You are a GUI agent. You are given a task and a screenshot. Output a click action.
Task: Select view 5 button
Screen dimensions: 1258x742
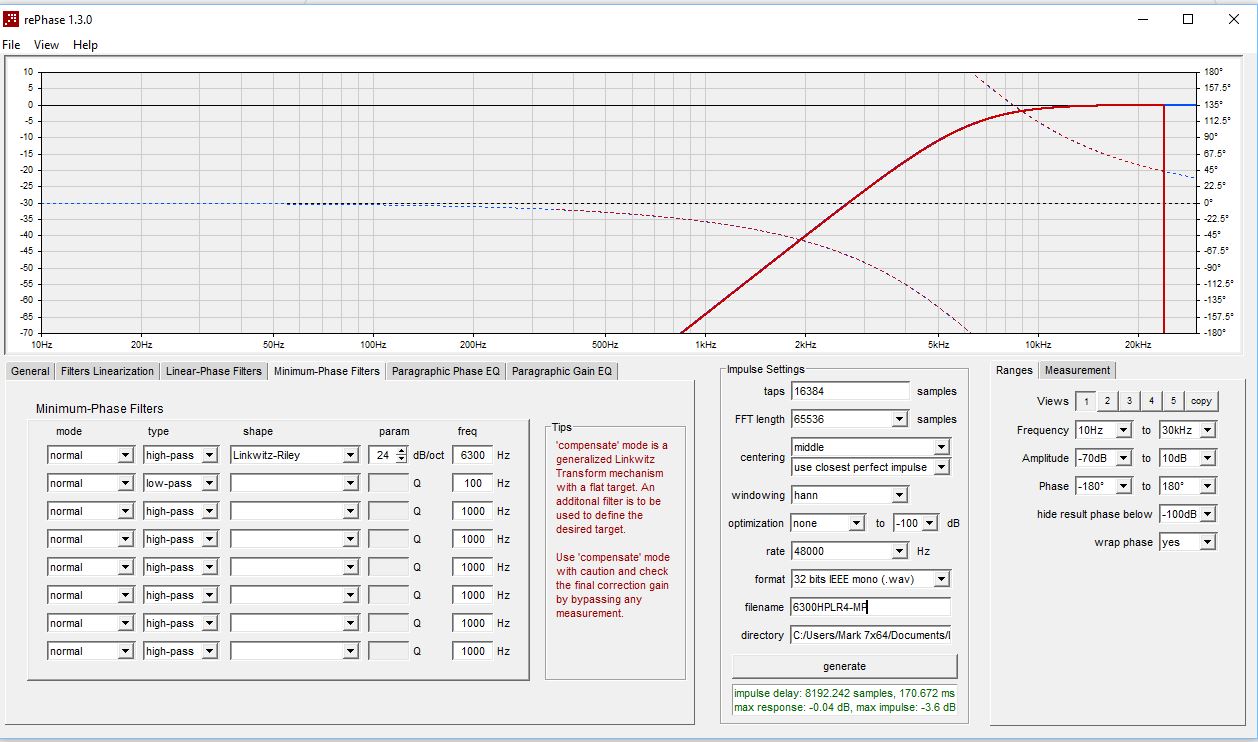1173,401
